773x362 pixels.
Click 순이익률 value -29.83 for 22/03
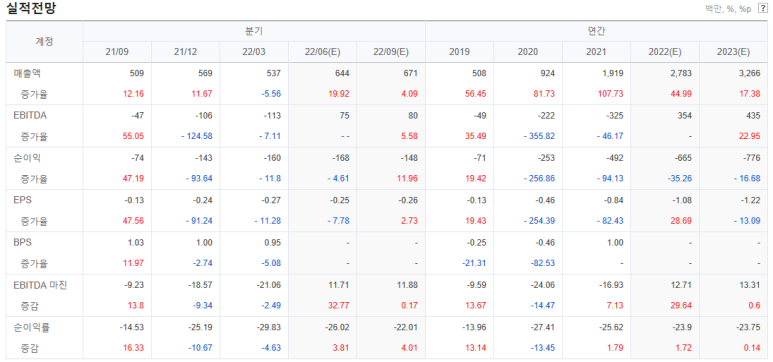pyautogui.click(x=270, y=327)
